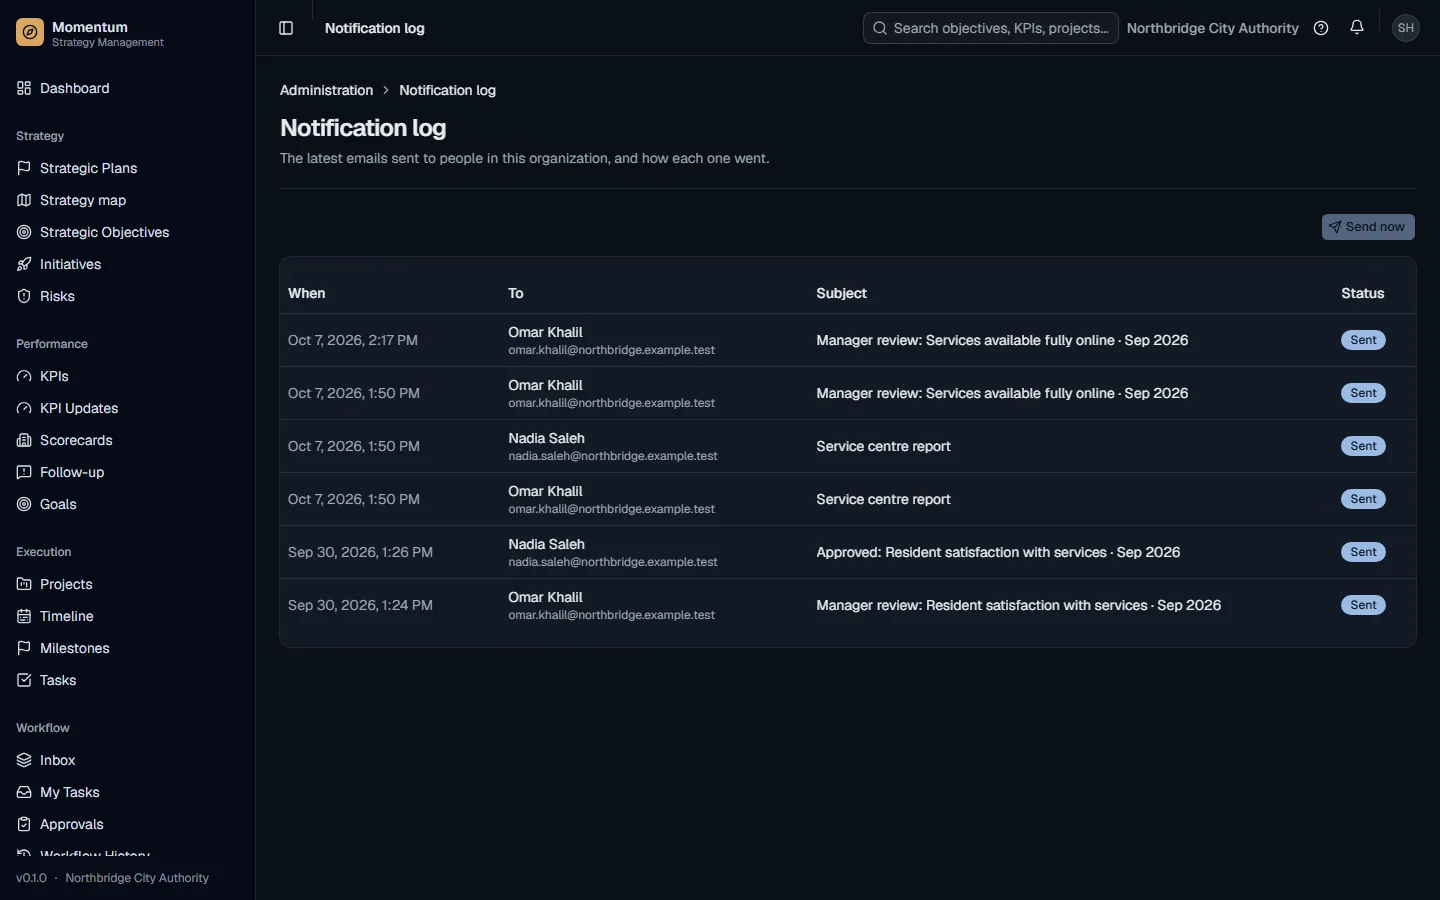Click the Strategy map icon

pyautogui.click(x=24, y=200)
